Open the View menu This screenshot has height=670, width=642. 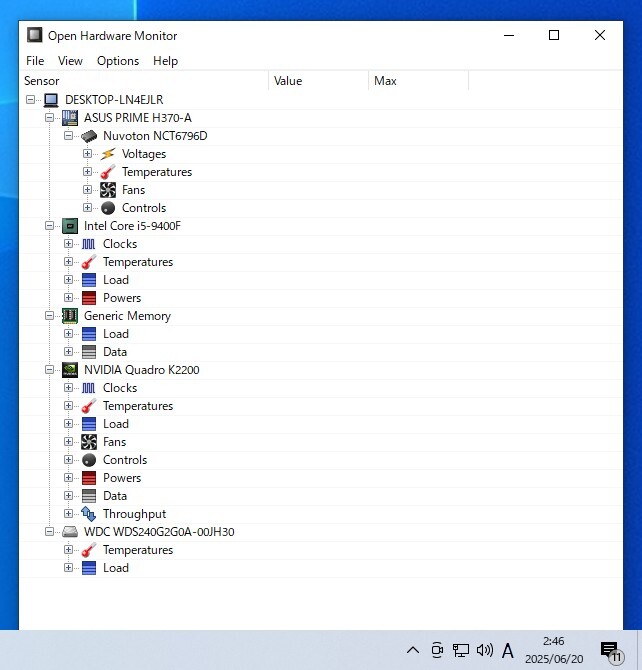(71, 61)
